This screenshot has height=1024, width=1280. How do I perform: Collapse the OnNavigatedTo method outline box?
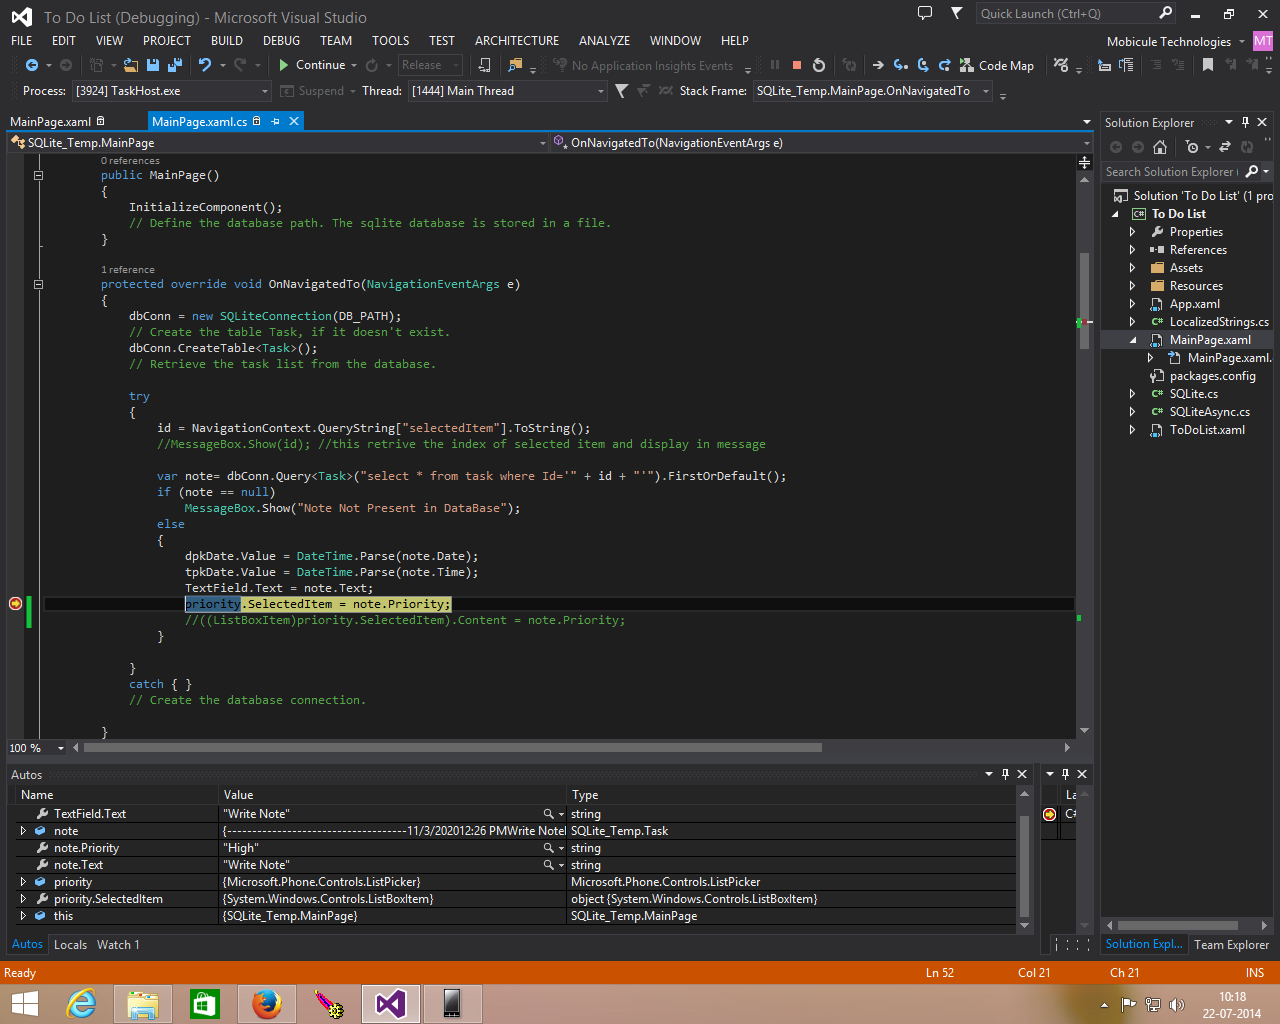38,284
